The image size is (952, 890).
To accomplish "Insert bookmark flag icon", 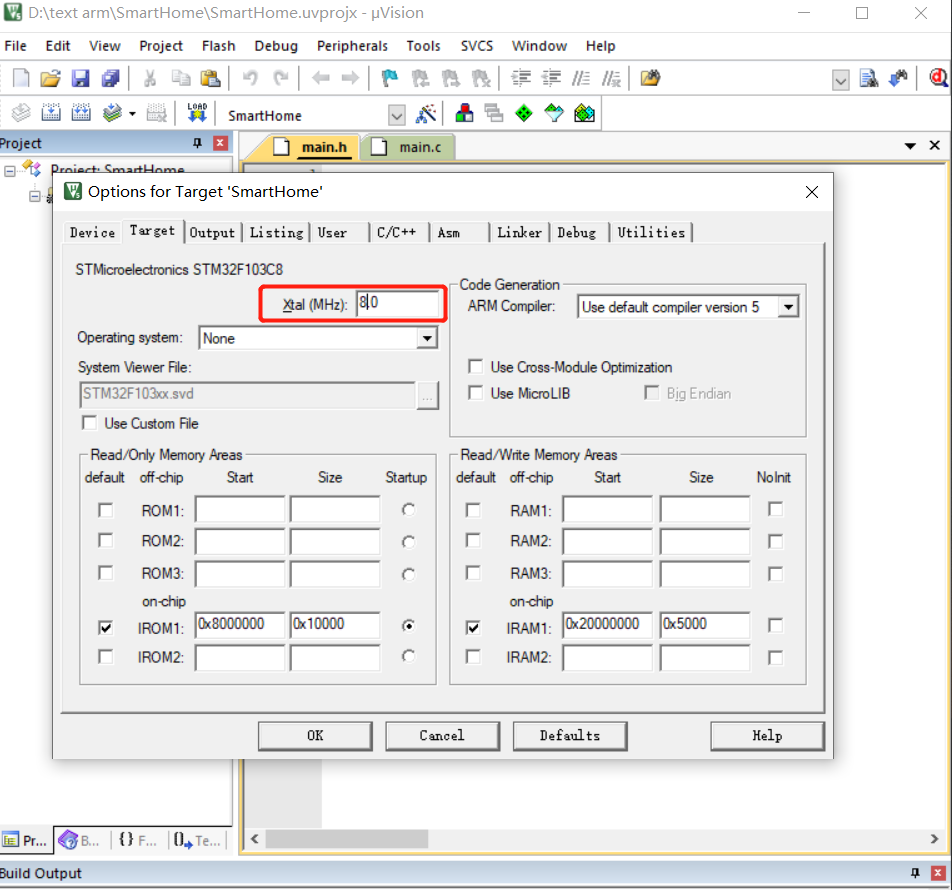I will tap(389, 78).
